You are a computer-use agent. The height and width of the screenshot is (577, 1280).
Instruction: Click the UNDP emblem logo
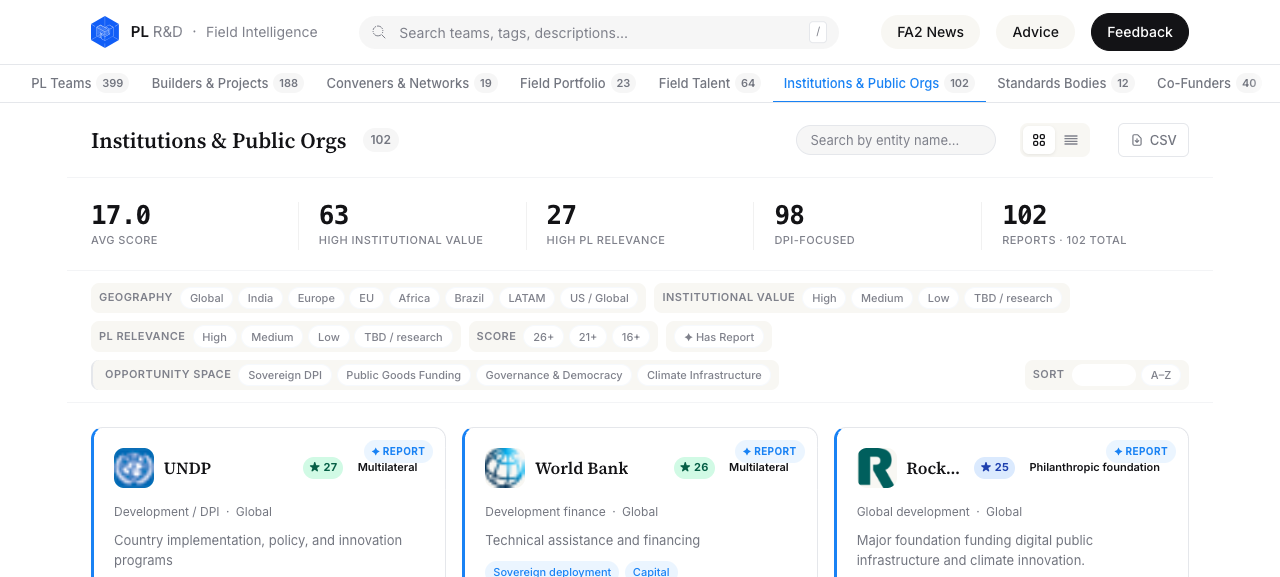coord(134,468)
